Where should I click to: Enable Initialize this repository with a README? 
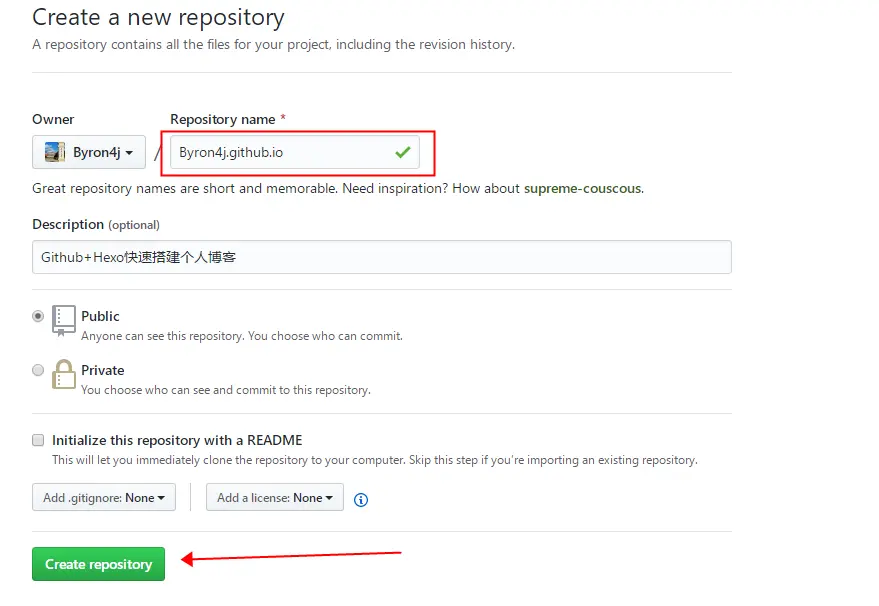tap(38, 440)
